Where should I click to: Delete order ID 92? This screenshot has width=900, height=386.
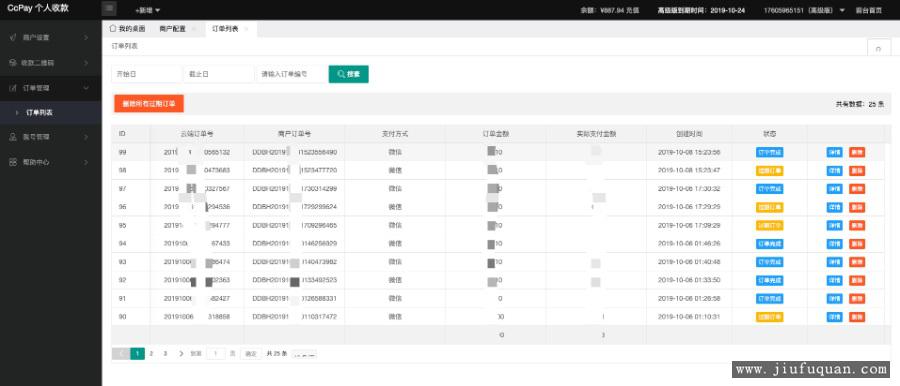point(857,280)
